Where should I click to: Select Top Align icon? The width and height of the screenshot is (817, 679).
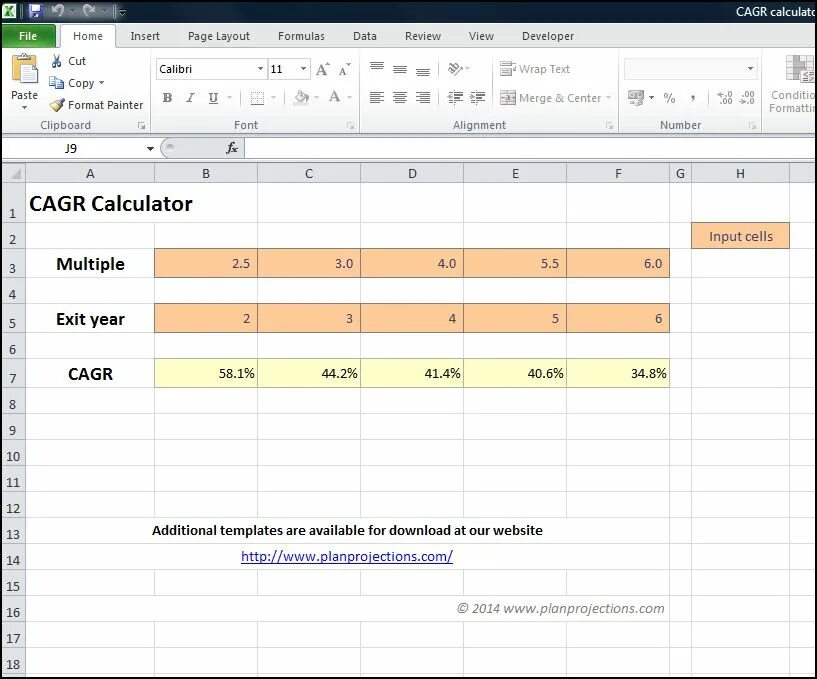(x=377, y=69)
